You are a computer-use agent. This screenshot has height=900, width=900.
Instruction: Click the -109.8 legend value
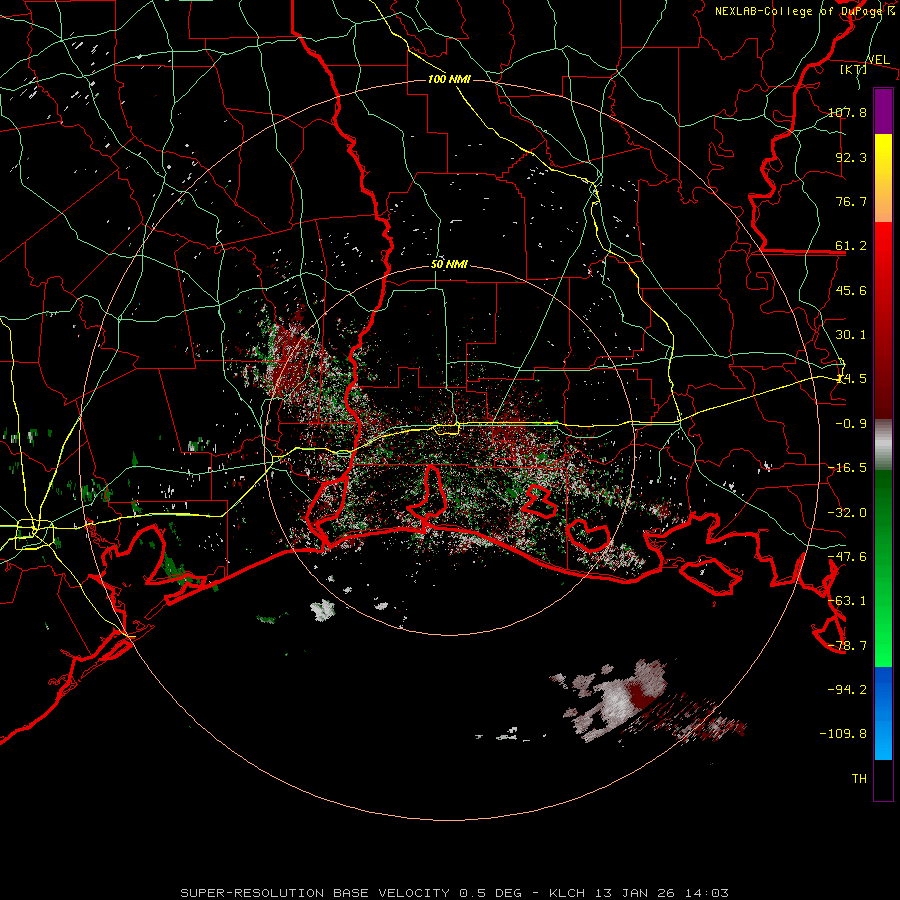(x=843, y=734)
